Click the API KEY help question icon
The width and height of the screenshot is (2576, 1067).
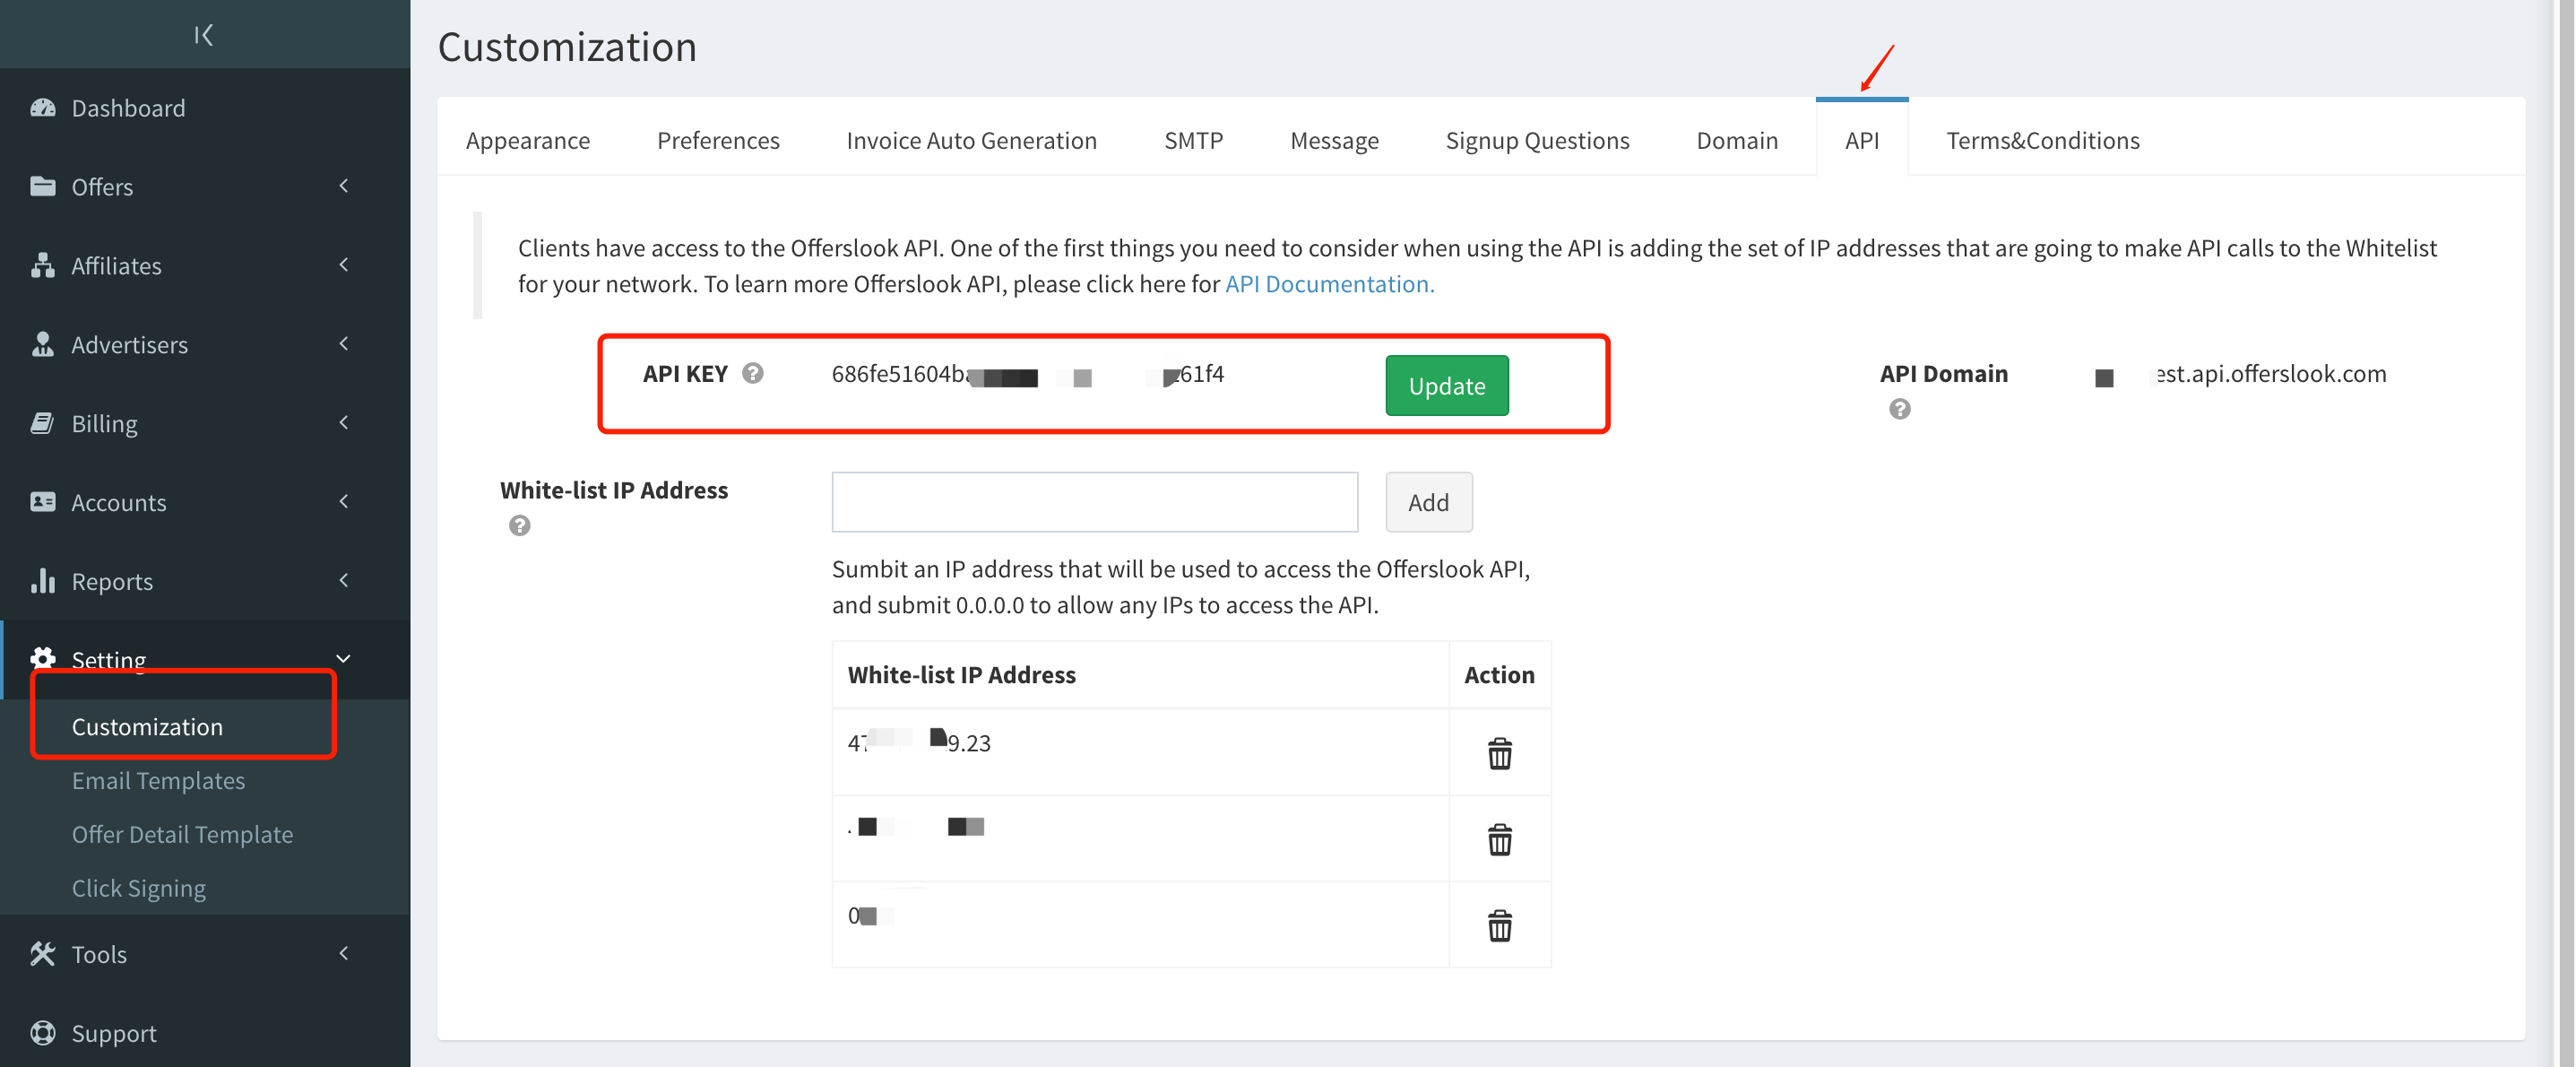coord(753,373)
